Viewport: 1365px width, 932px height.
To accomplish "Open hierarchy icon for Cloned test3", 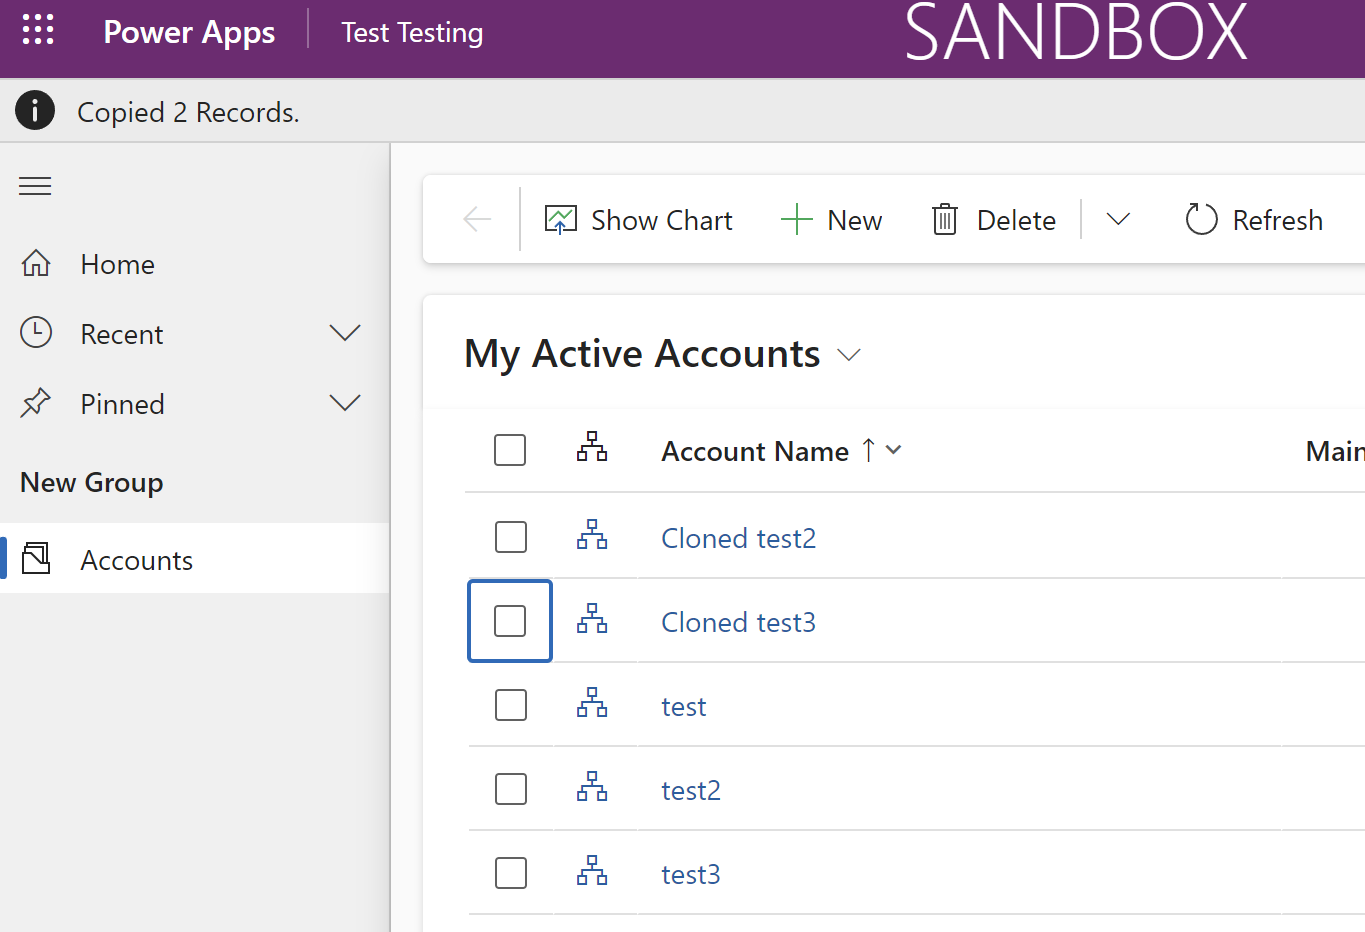I will point(592,619).
